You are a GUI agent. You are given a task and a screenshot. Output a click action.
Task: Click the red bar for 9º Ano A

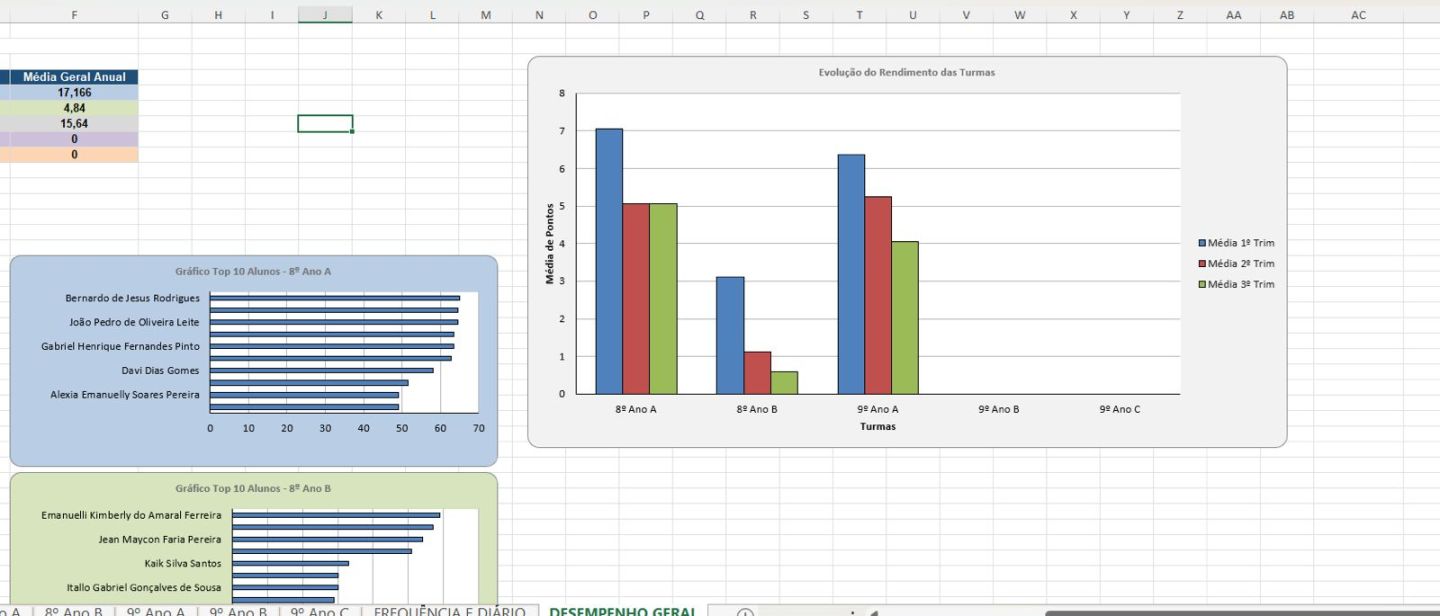pyautogui.click(x=878, y=295)
